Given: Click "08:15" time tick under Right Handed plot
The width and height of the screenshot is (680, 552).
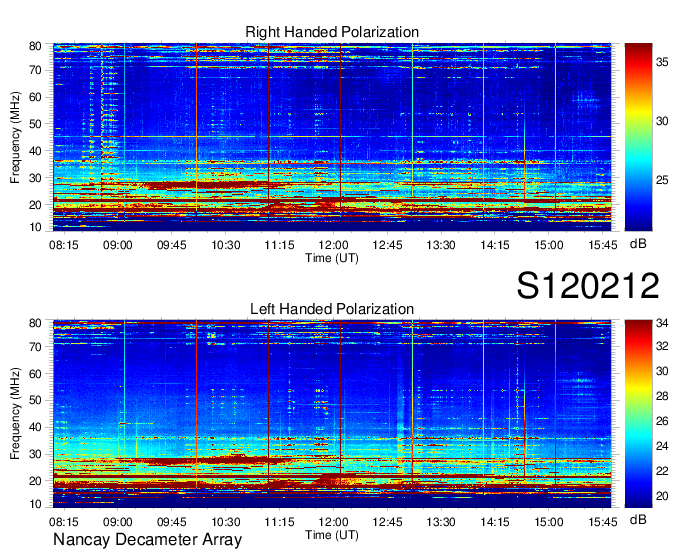Looking at the screenshot, I should [x=64, y=245].
